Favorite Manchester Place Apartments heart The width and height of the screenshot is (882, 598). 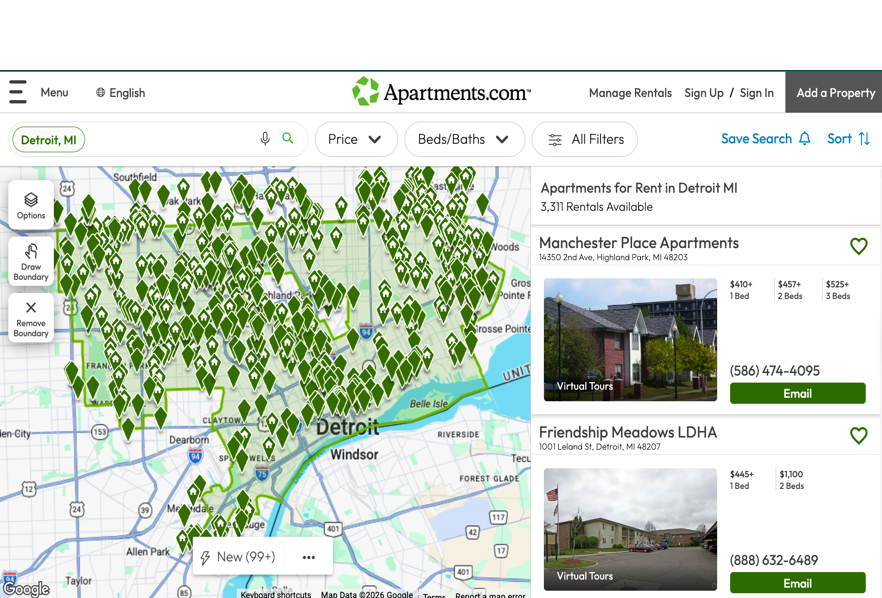click(858, 246)
